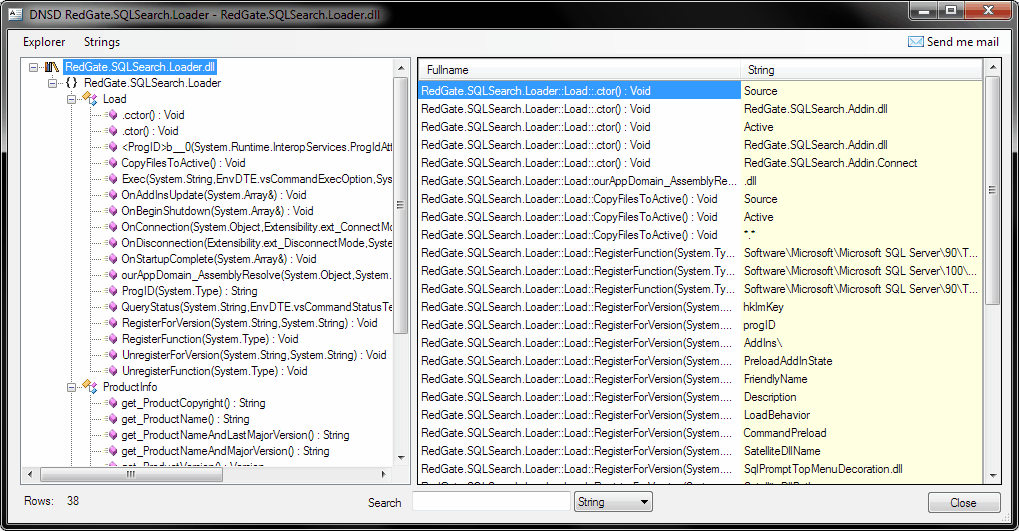Sort by the Fullname column header
The width and height of the screenshot is (1019, 531).
579,70
